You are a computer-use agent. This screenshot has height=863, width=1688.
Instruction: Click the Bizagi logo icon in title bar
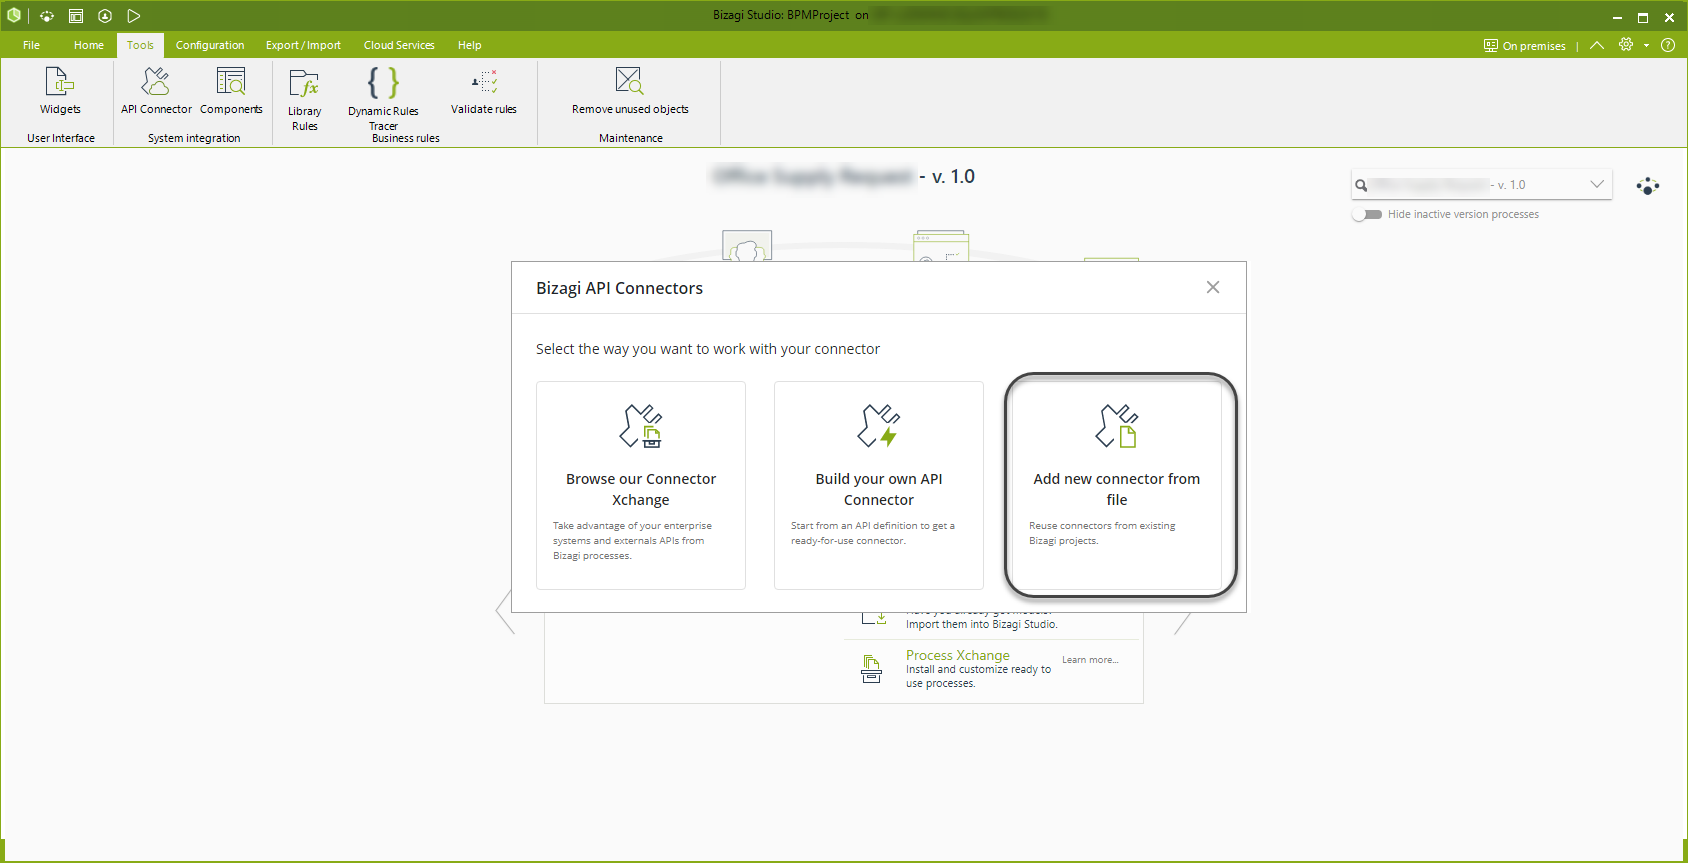14,16
